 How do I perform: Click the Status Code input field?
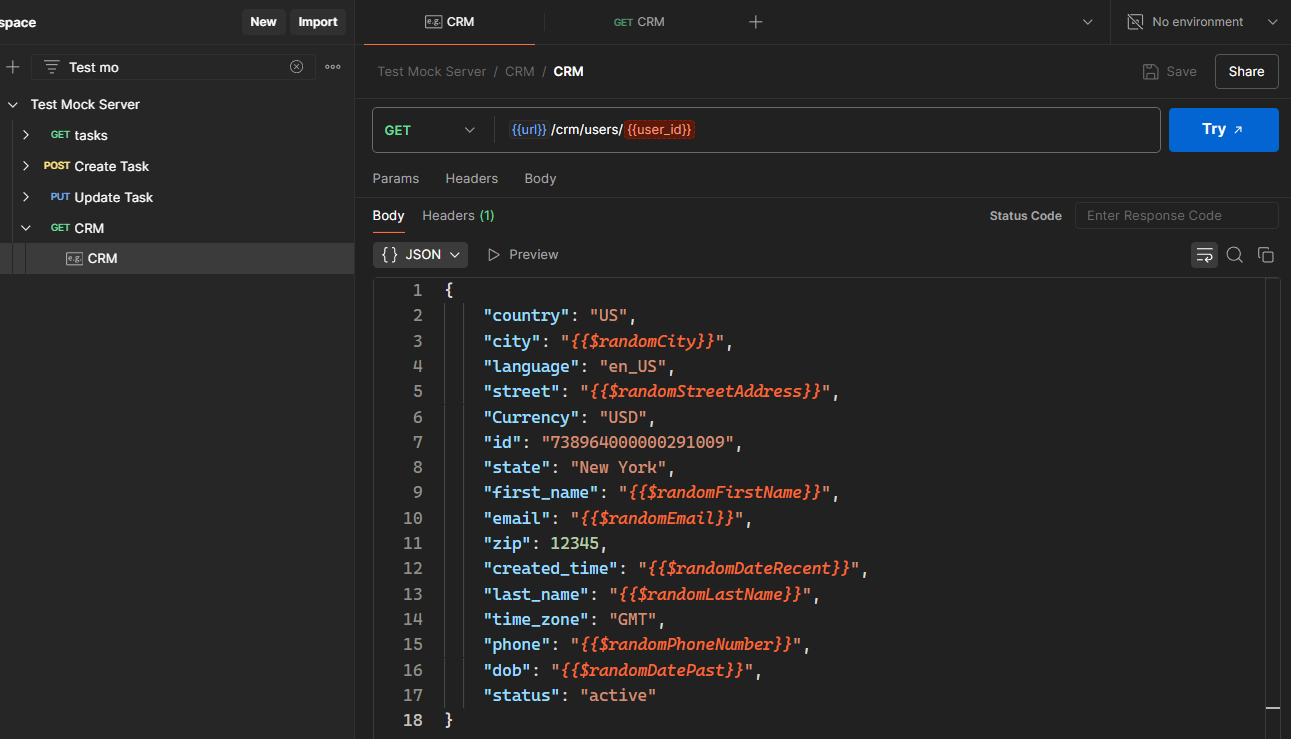tap(1177, 215)
